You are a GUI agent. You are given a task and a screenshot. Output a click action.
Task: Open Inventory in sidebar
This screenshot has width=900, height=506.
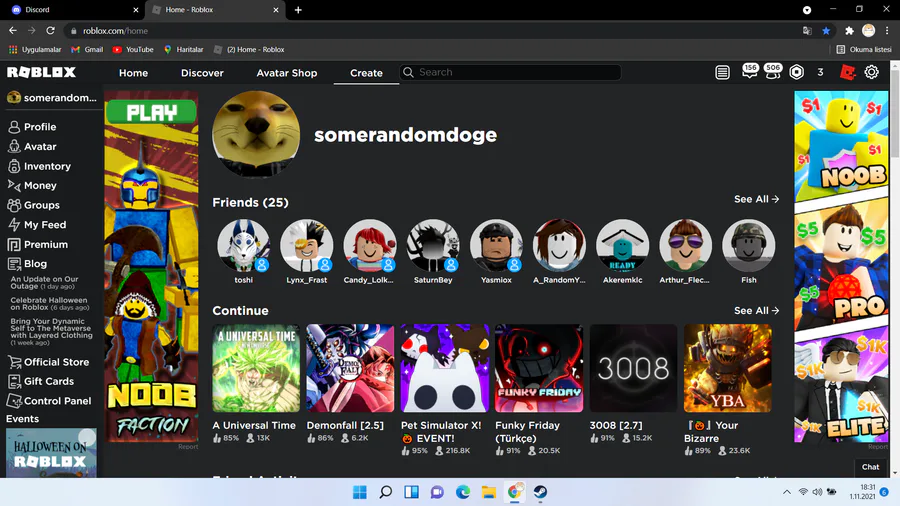(39, 166)
